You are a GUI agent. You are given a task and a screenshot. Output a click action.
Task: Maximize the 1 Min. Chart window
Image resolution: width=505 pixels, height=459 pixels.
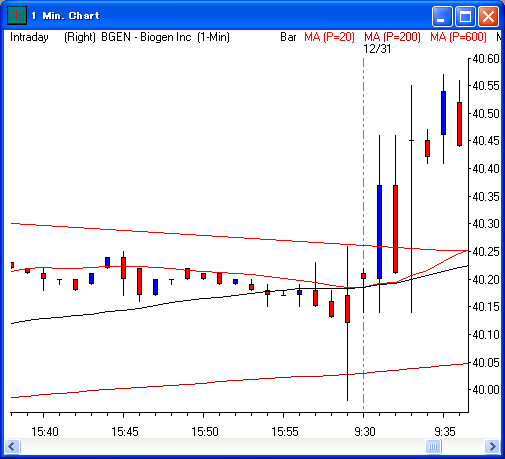coord(465,16)
